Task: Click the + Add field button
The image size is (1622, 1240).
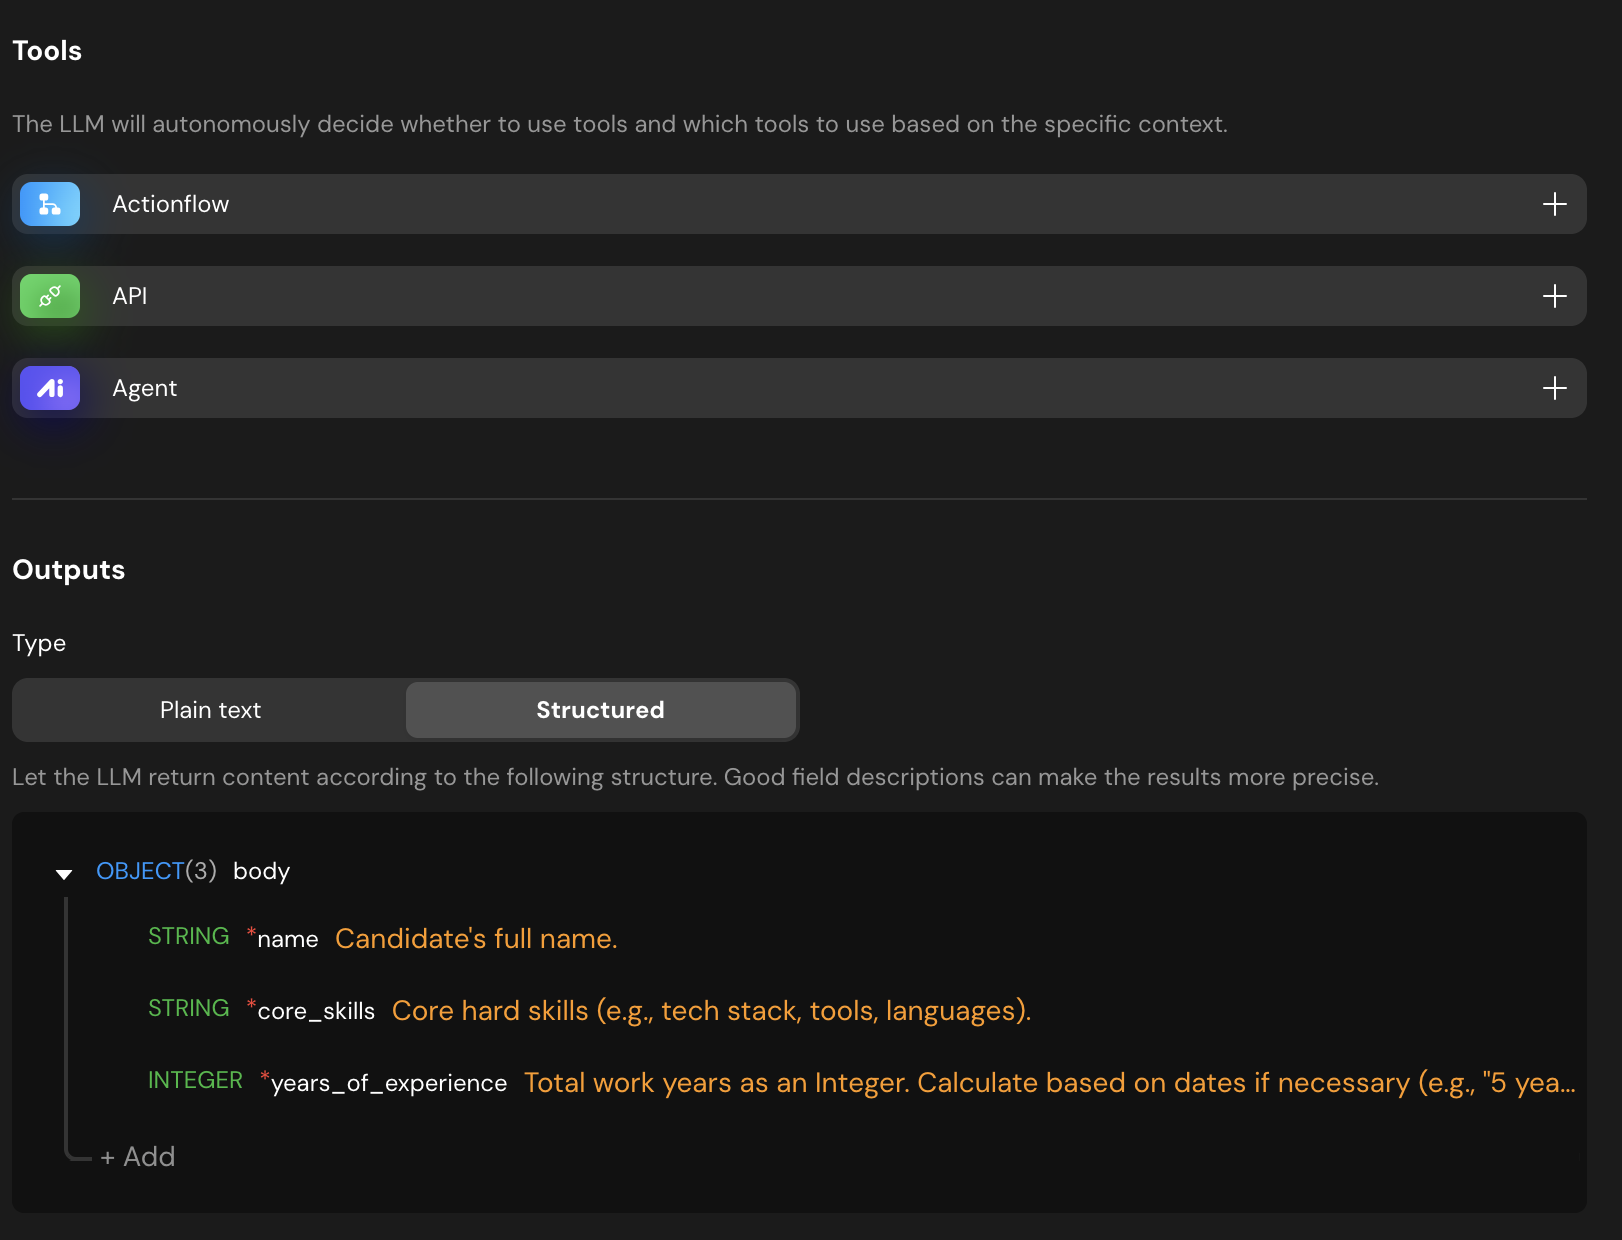Action: 138,1157
